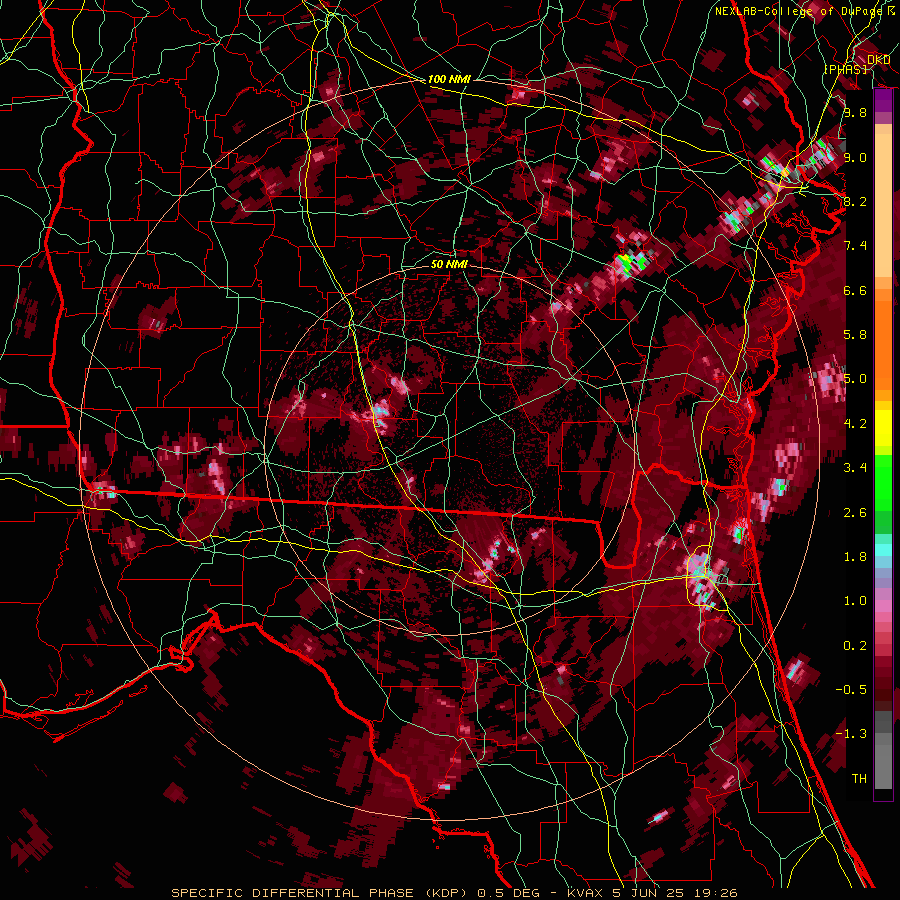Click the TH threshold label on the scale
This screenshot has height=900, width=900.
tap(859, 779)
